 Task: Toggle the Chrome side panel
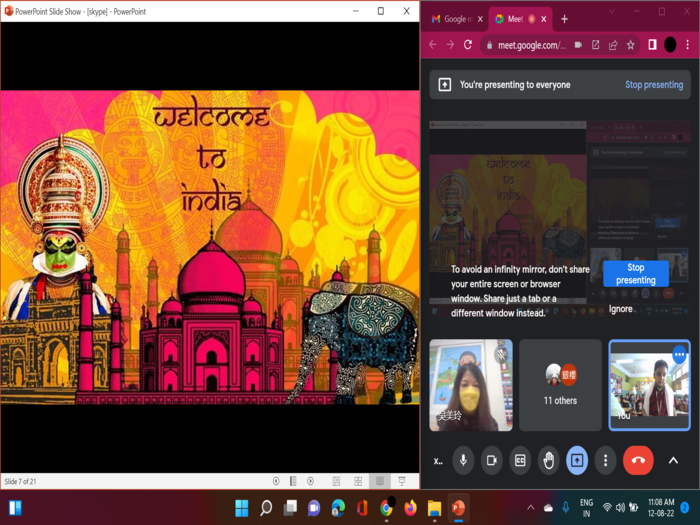pyautogui.click(x=652, y=45)
